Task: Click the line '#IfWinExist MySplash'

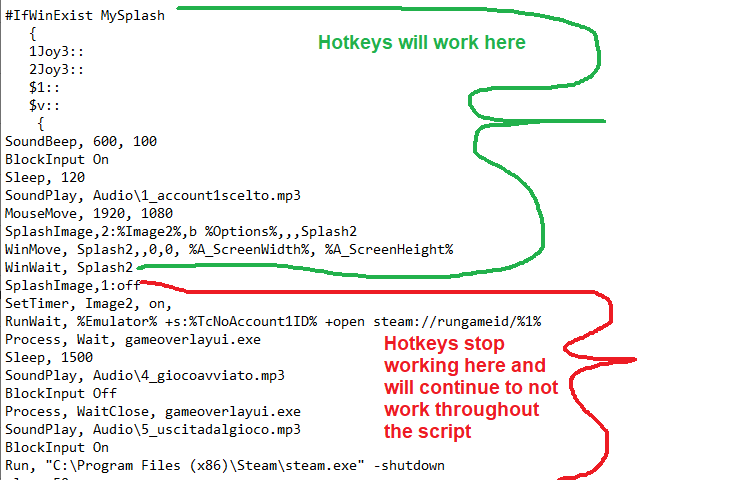Action: [85, 15]
